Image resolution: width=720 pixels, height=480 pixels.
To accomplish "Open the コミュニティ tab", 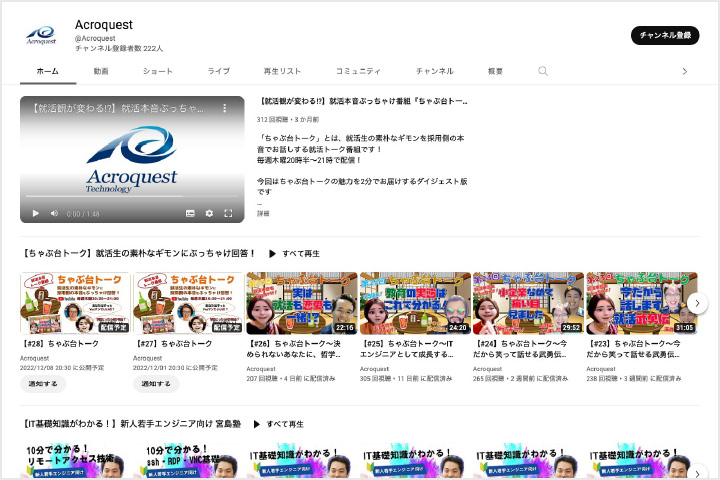I will (358, 71).
